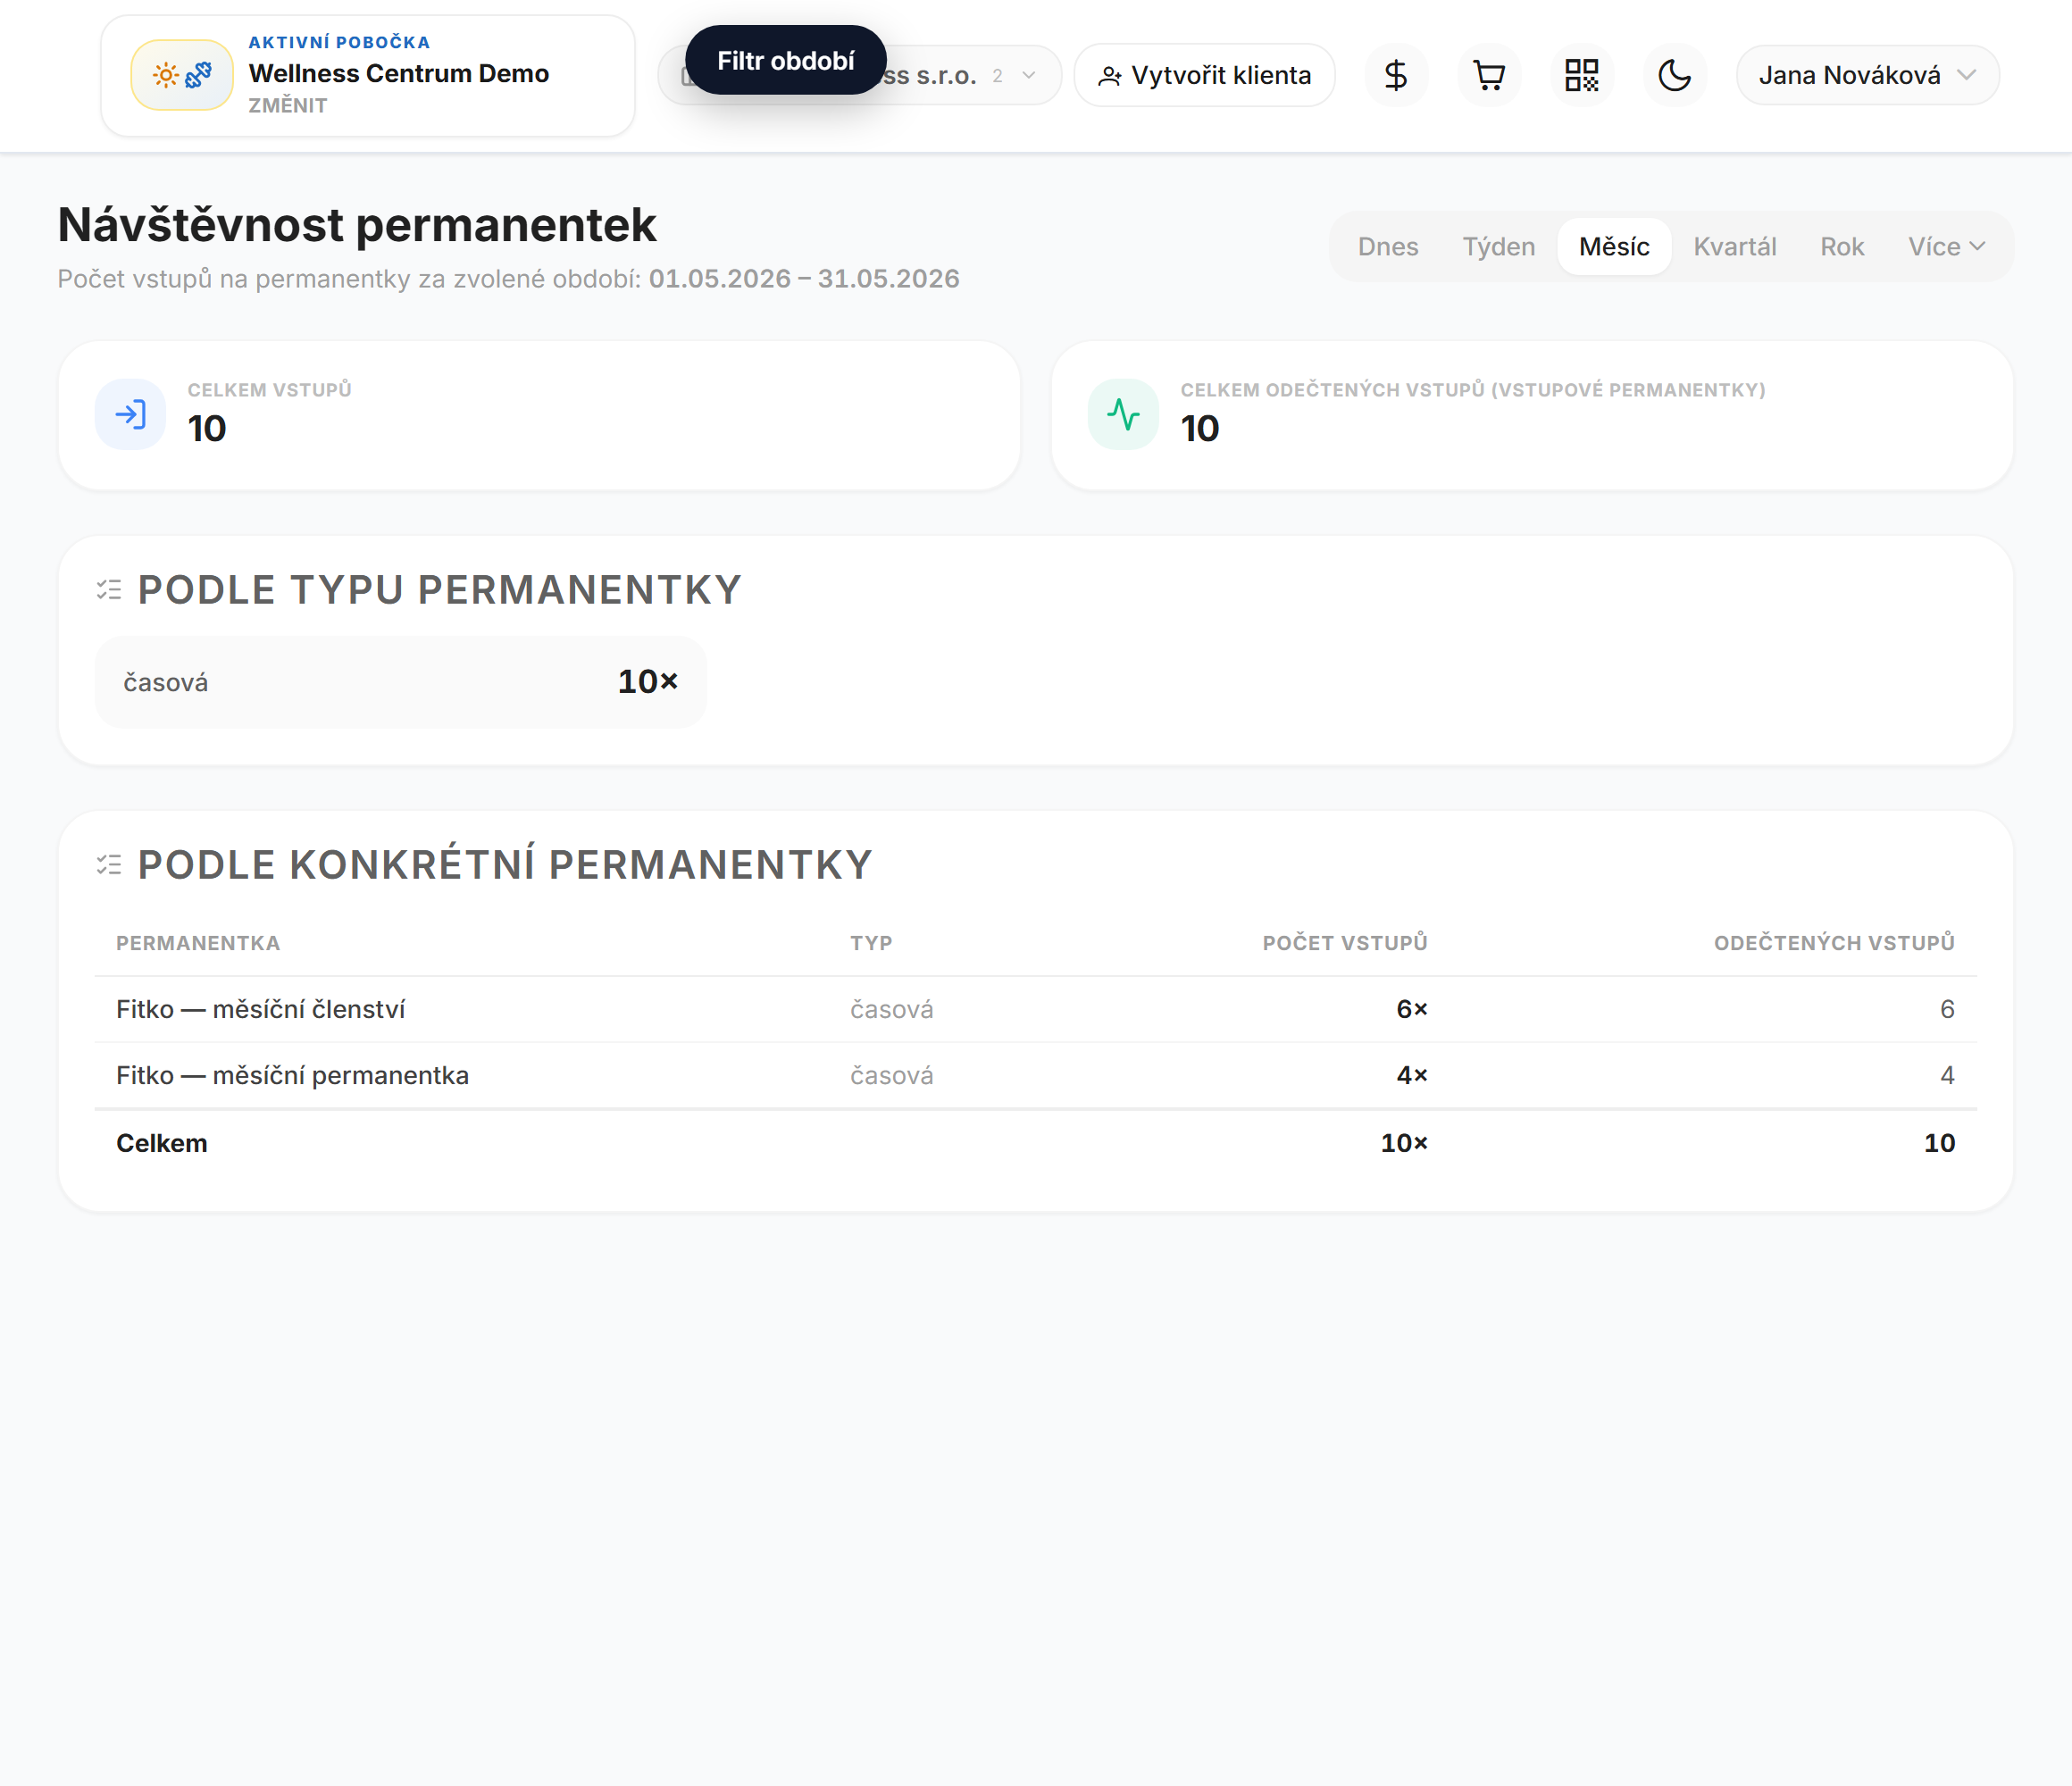Click the Wellness Centrum branch logo icon
The width and height of the screenshot is (2072, 1786).
point(182,75)
